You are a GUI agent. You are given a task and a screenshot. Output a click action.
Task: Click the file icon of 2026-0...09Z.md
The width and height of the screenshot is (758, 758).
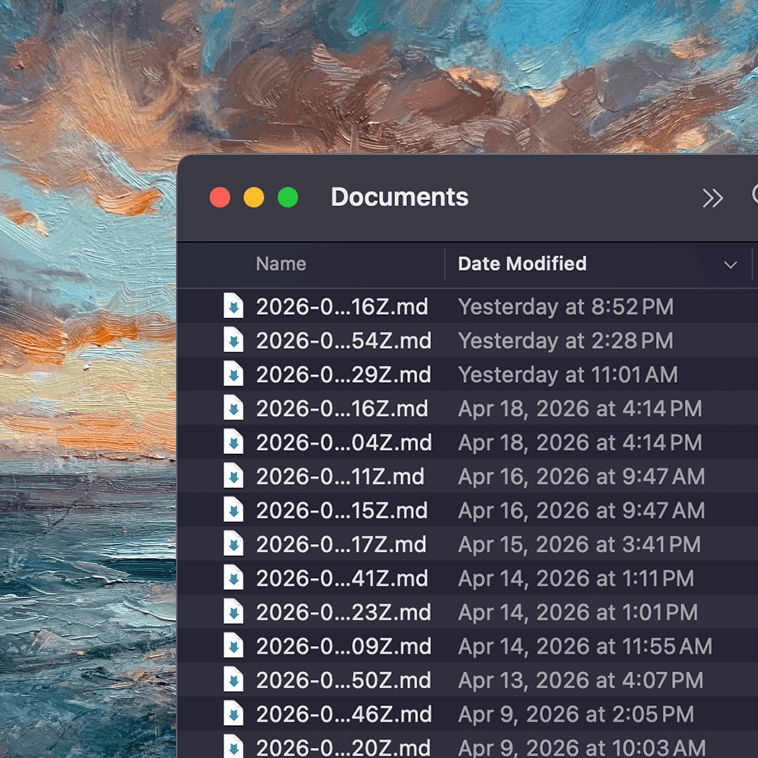tap(233, 645)
